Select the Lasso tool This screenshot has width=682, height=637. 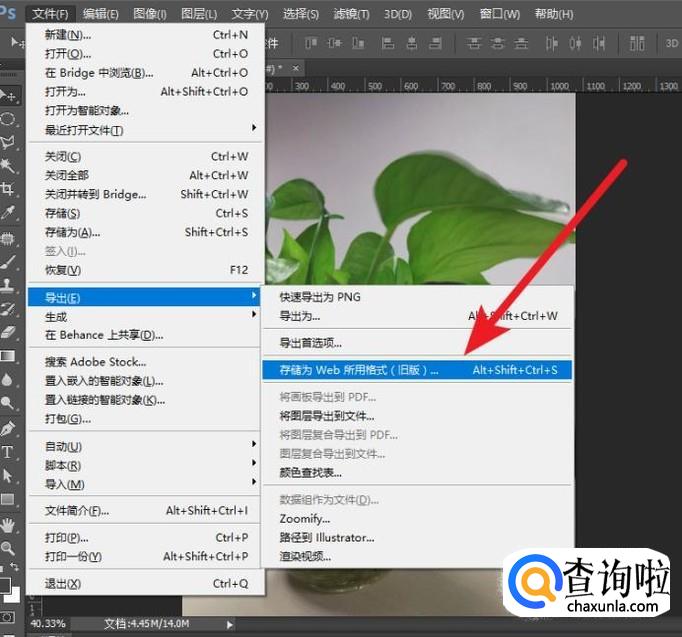9,142
